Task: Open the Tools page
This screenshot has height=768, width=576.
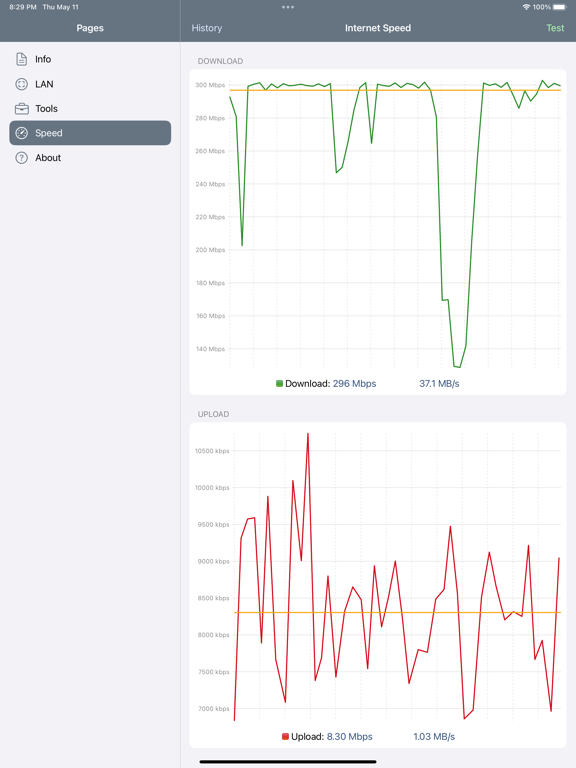Action: 90,109
